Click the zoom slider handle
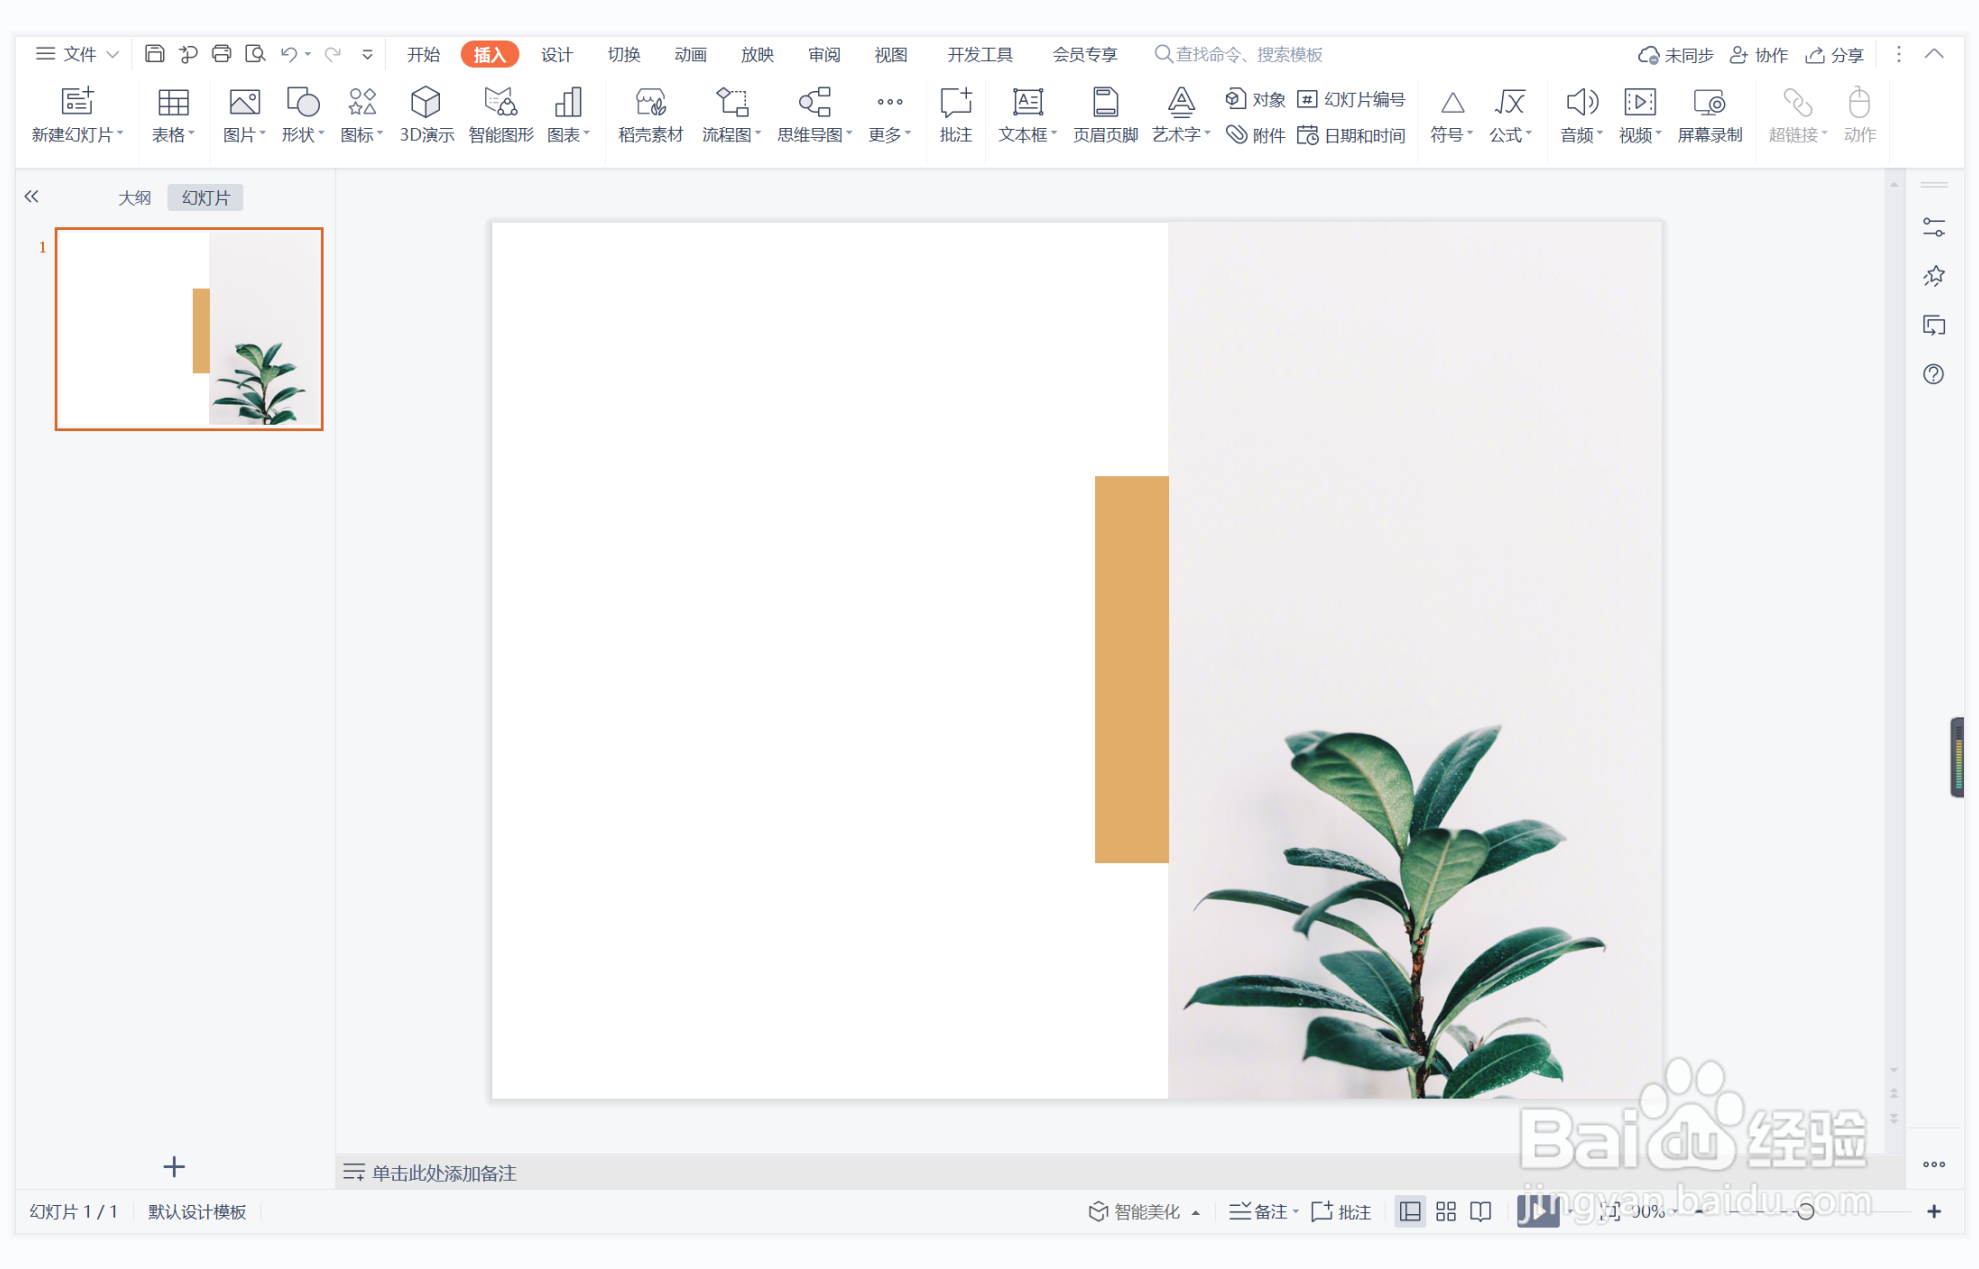The height and width of the screenshot is (1269, 1979). 1805,1211
